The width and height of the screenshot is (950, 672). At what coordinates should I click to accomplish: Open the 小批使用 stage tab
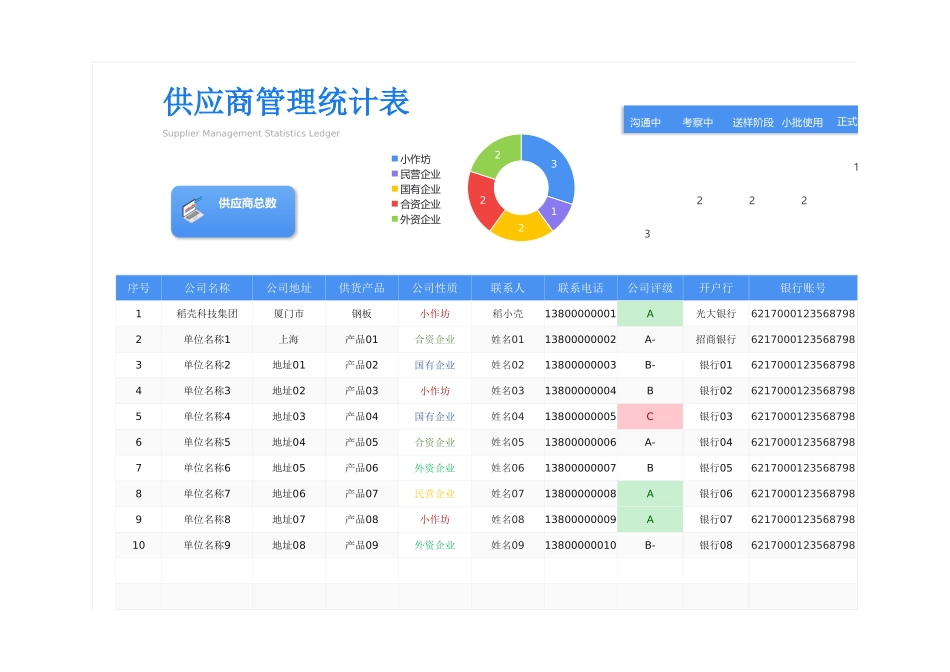[x=804, y=121]
